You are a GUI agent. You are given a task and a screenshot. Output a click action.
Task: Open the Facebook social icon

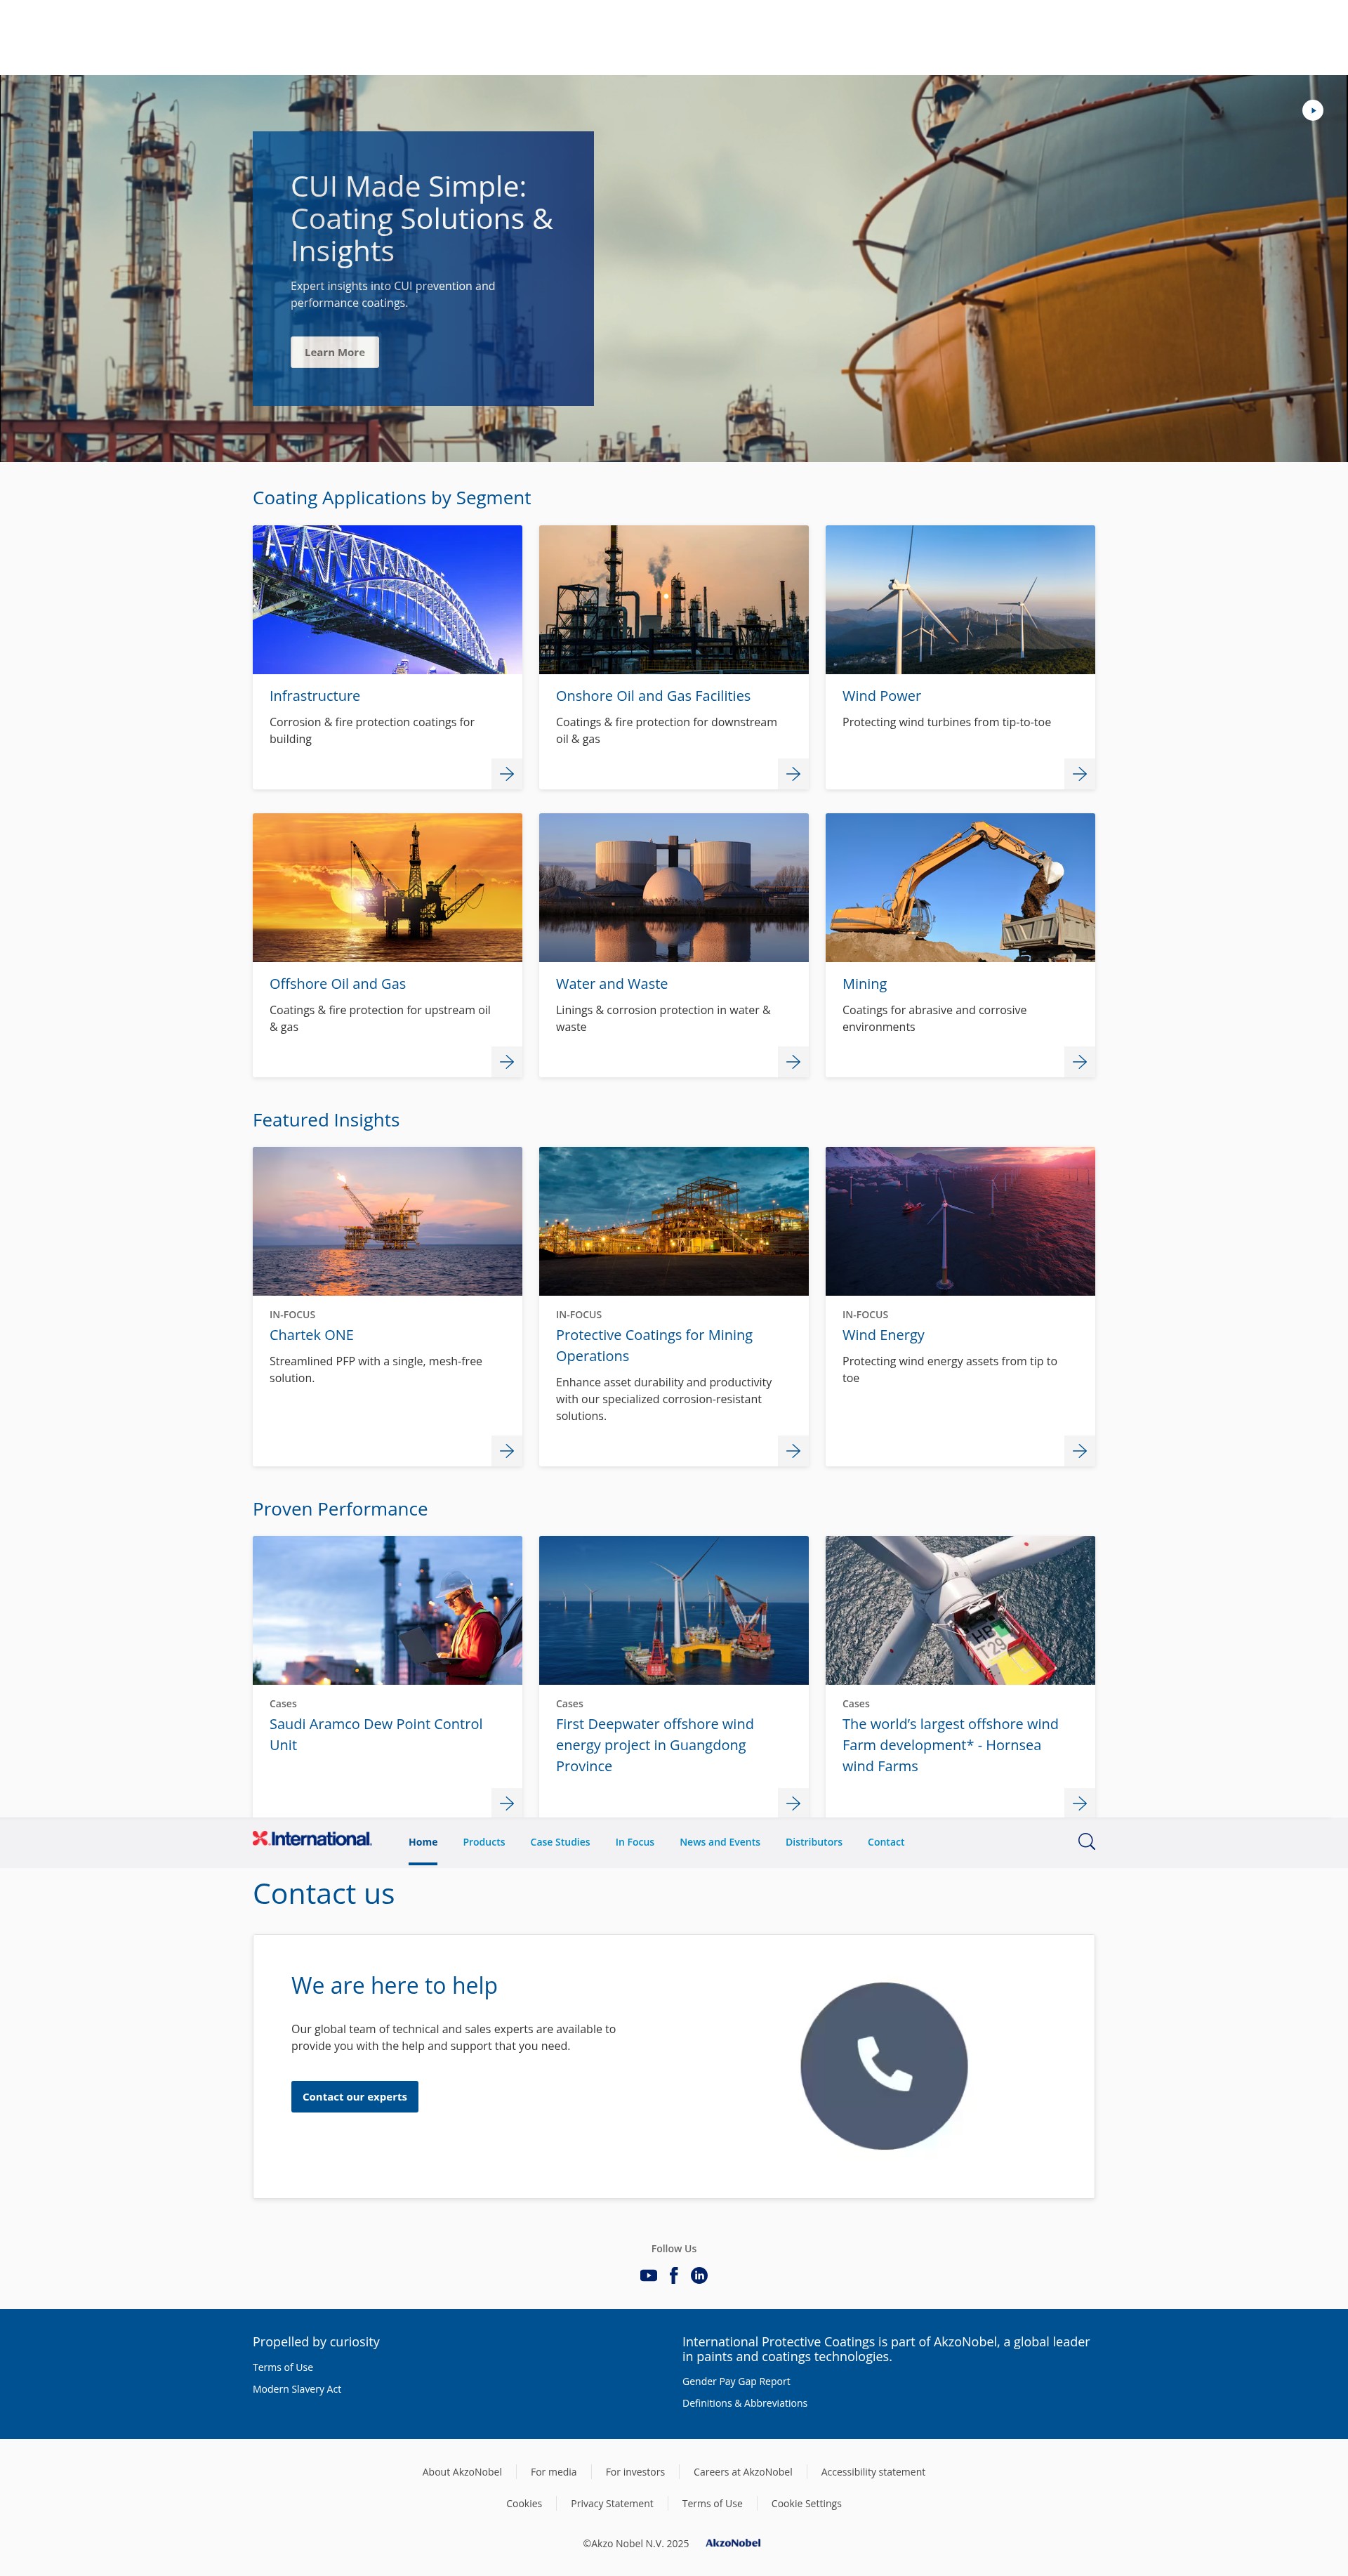pyautogui.click(x=674, y=2275)
